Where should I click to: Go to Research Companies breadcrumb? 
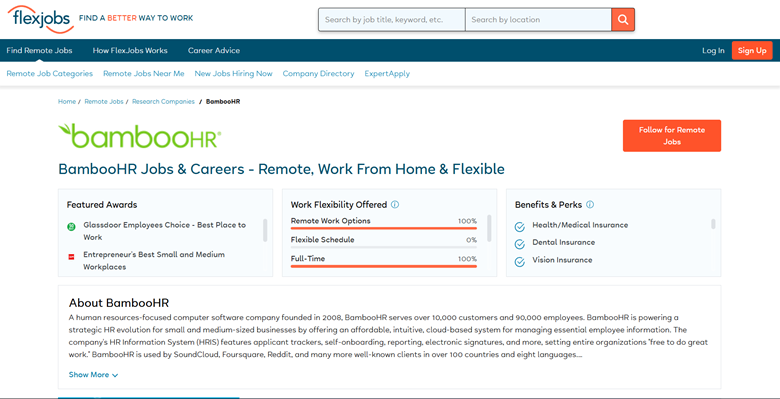pyautogui.click(x=163, y=101)
